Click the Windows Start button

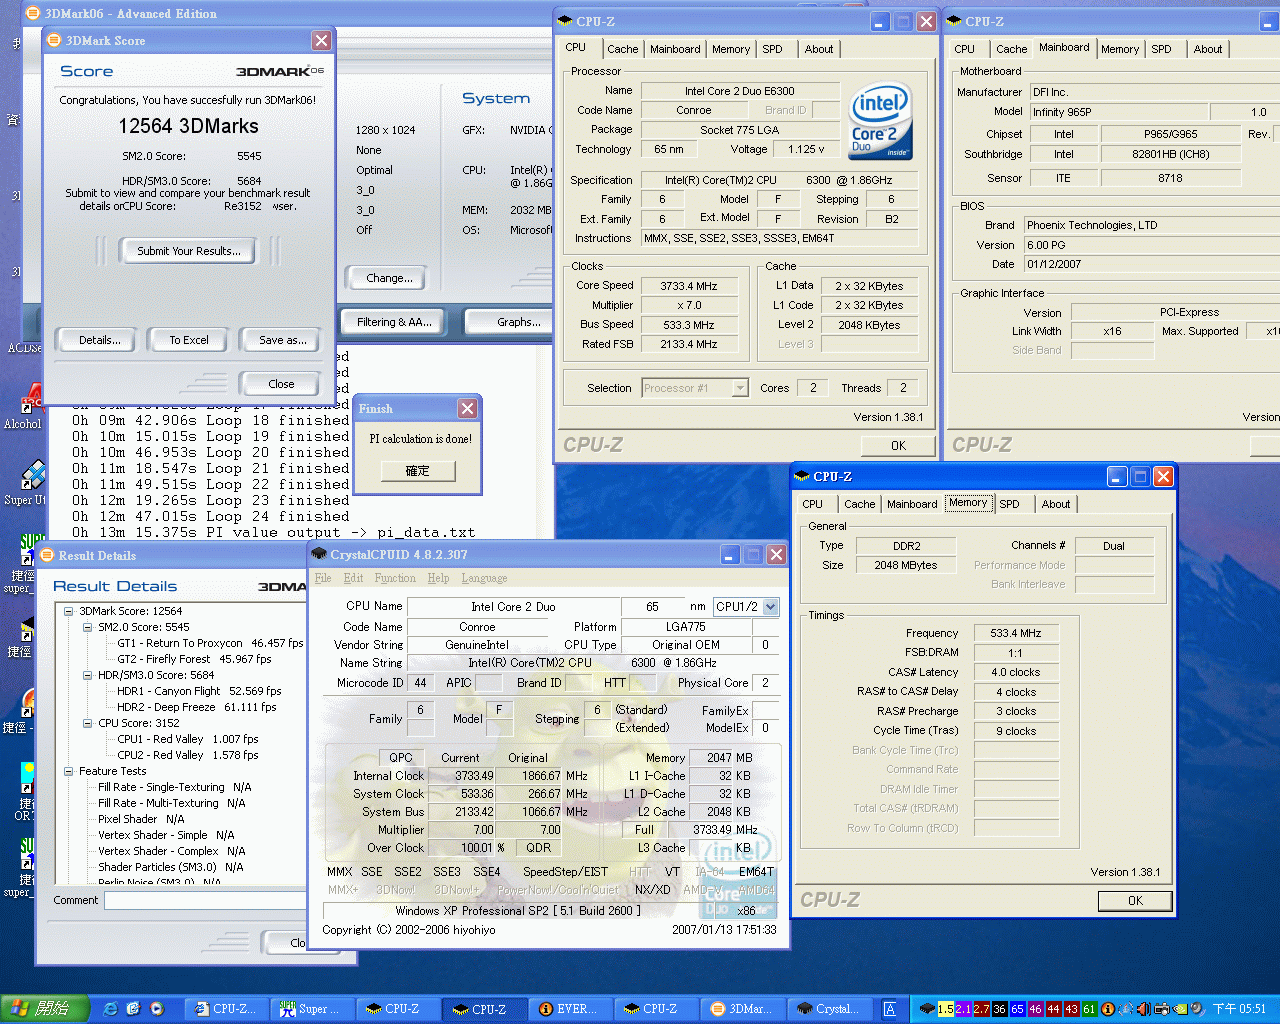[x=45, y=1009]
